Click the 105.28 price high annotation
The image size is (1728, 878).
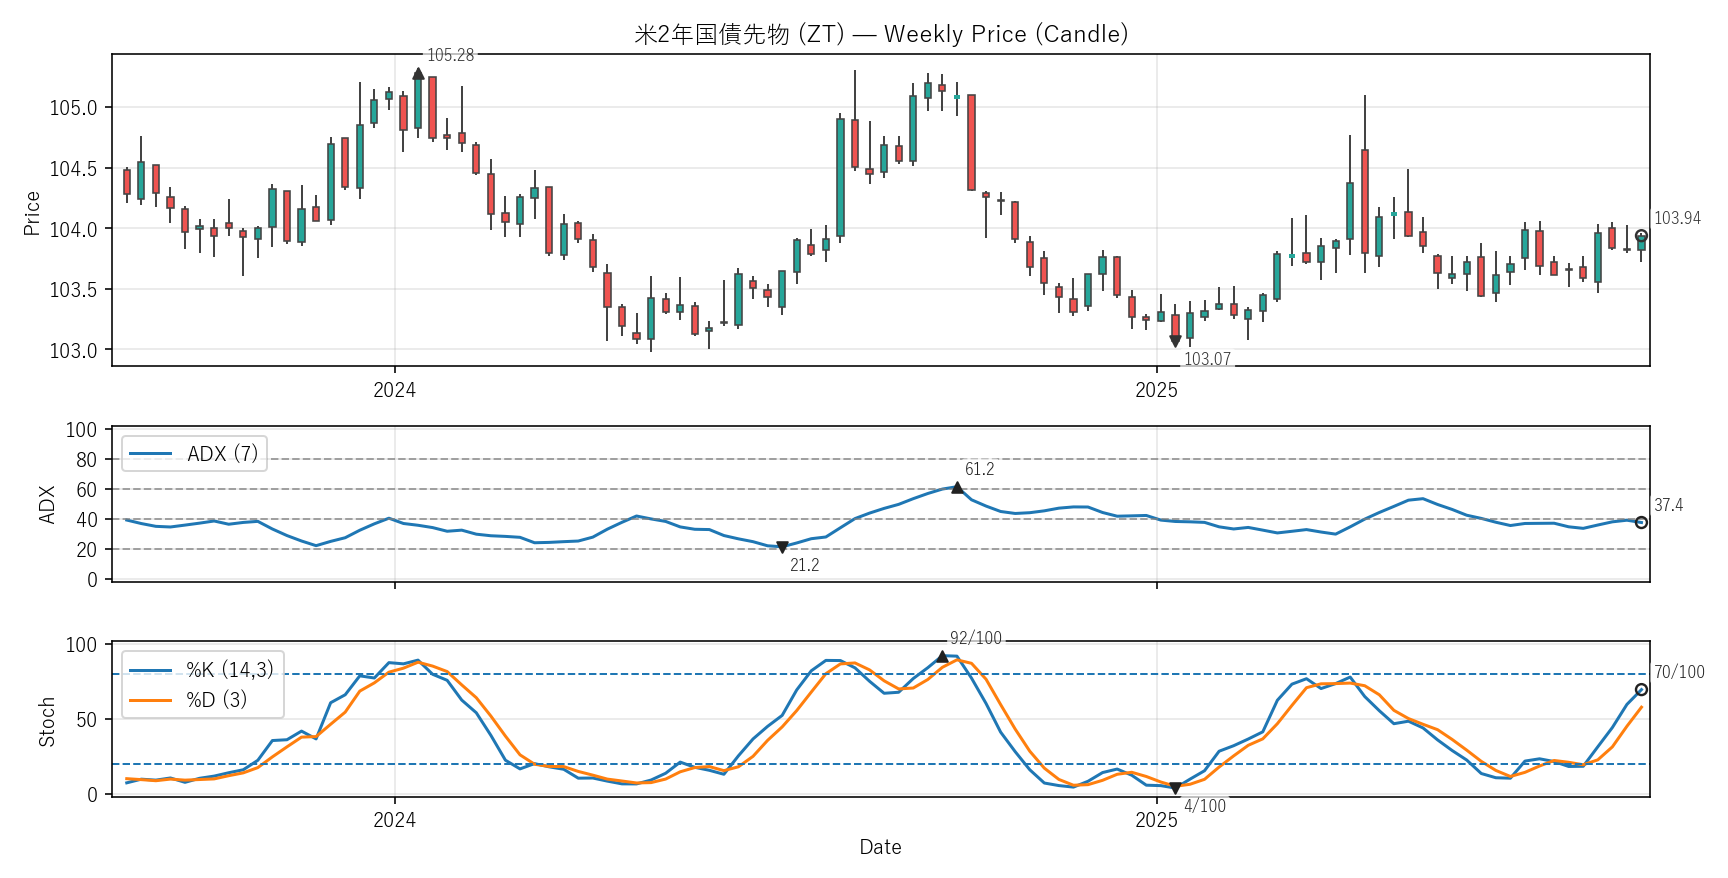click(450, 55)
